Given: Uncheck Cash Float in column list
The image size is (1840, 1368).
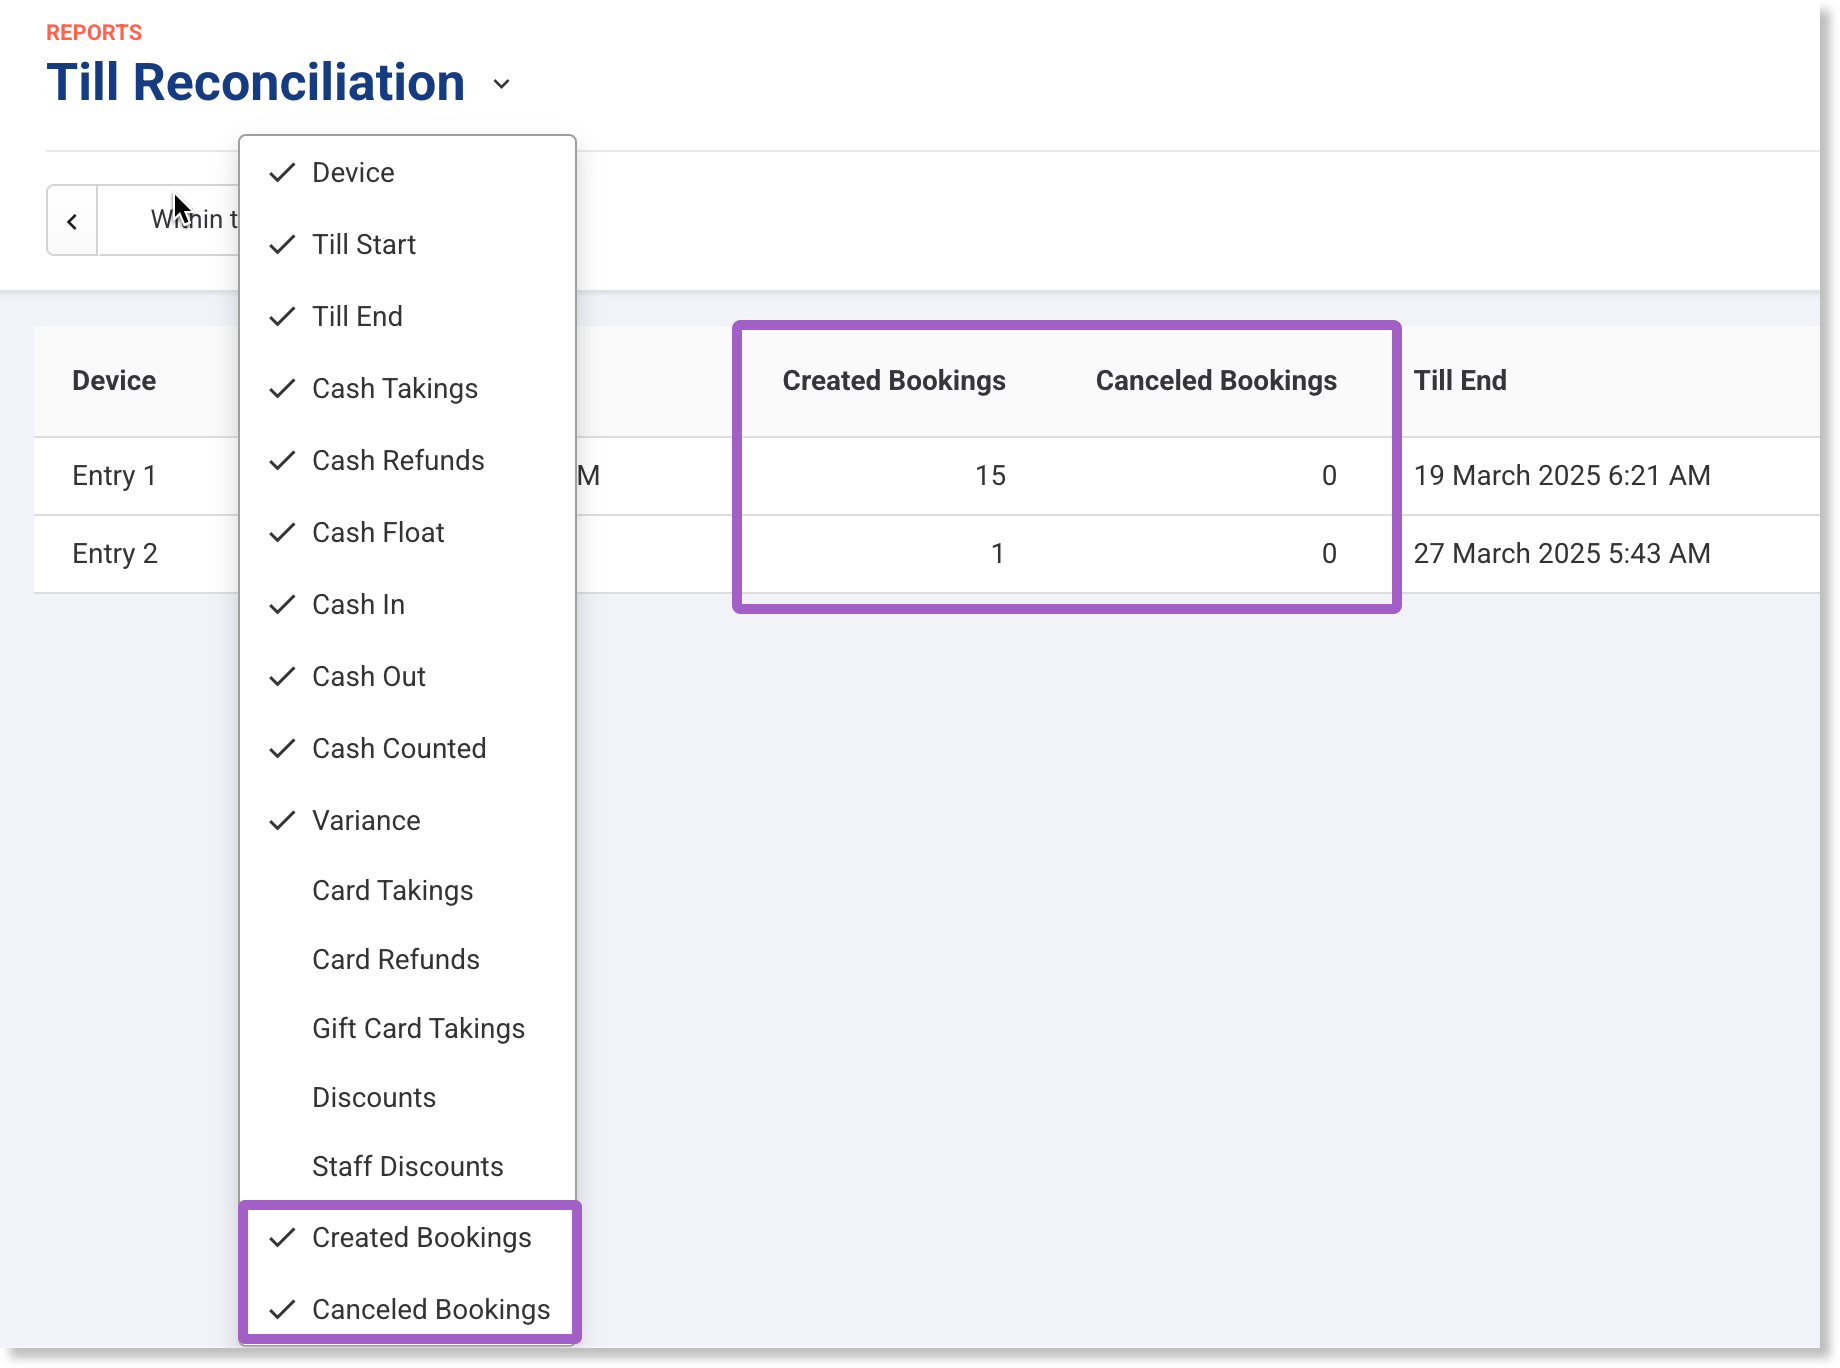Looking at the screenshot, I should (x=377, y=533).
